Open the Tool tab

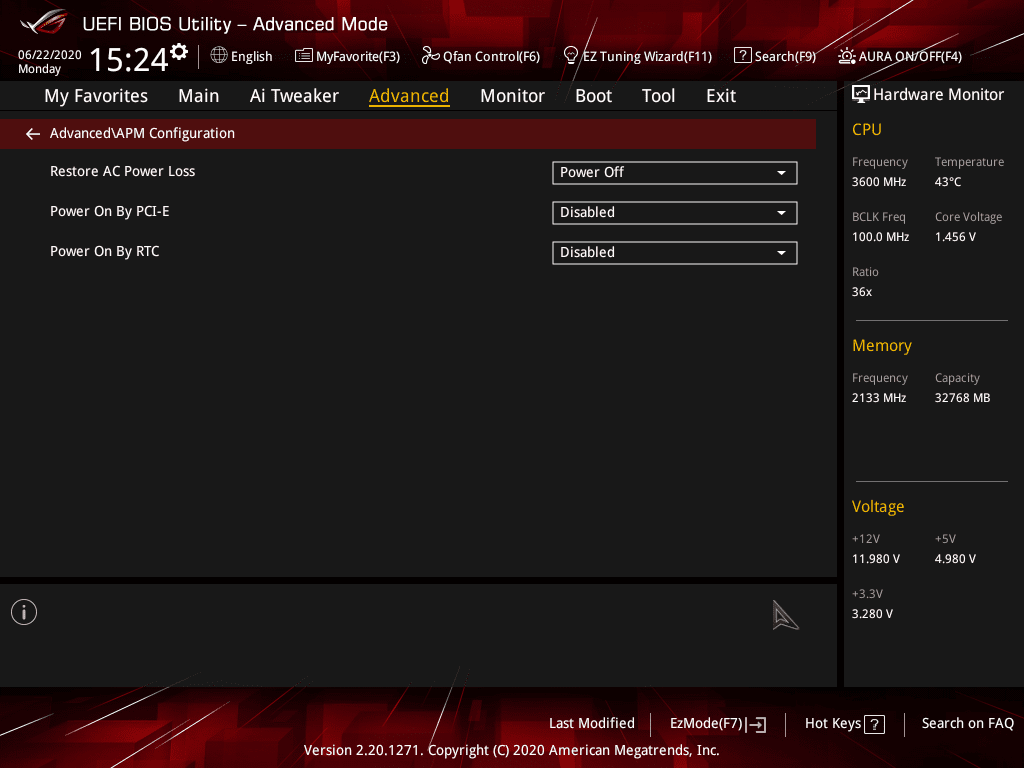pyautogui.click(x=658, y=96)
